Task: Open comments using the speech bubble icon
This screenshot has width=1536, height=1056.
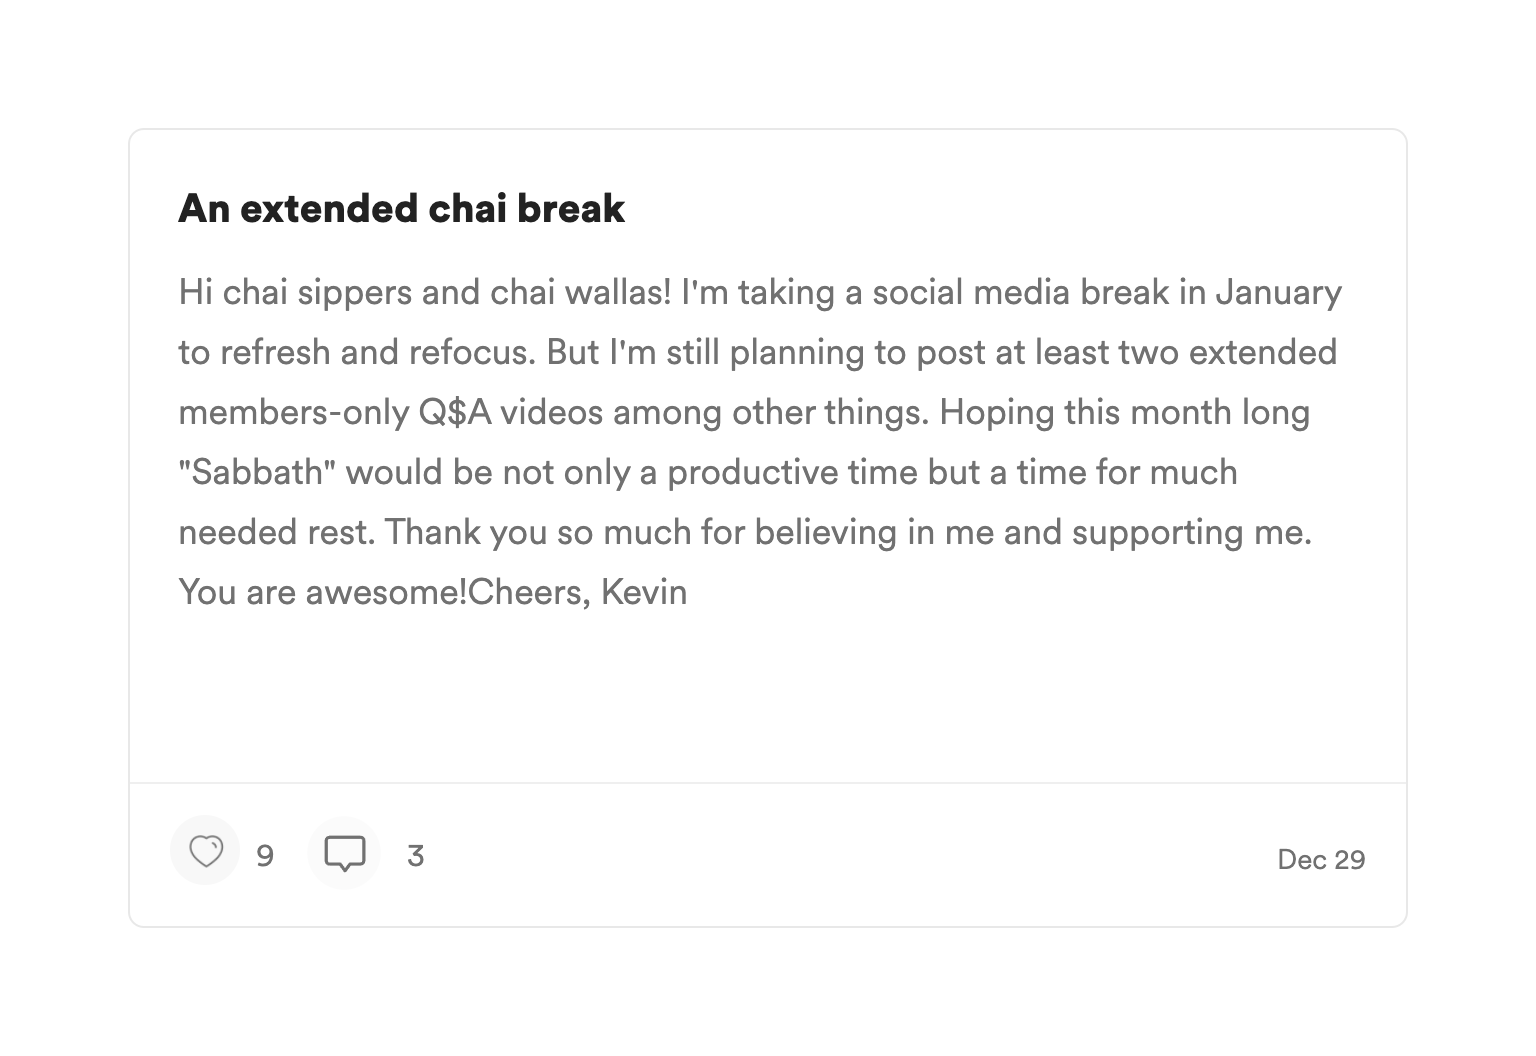Action: 344,853
